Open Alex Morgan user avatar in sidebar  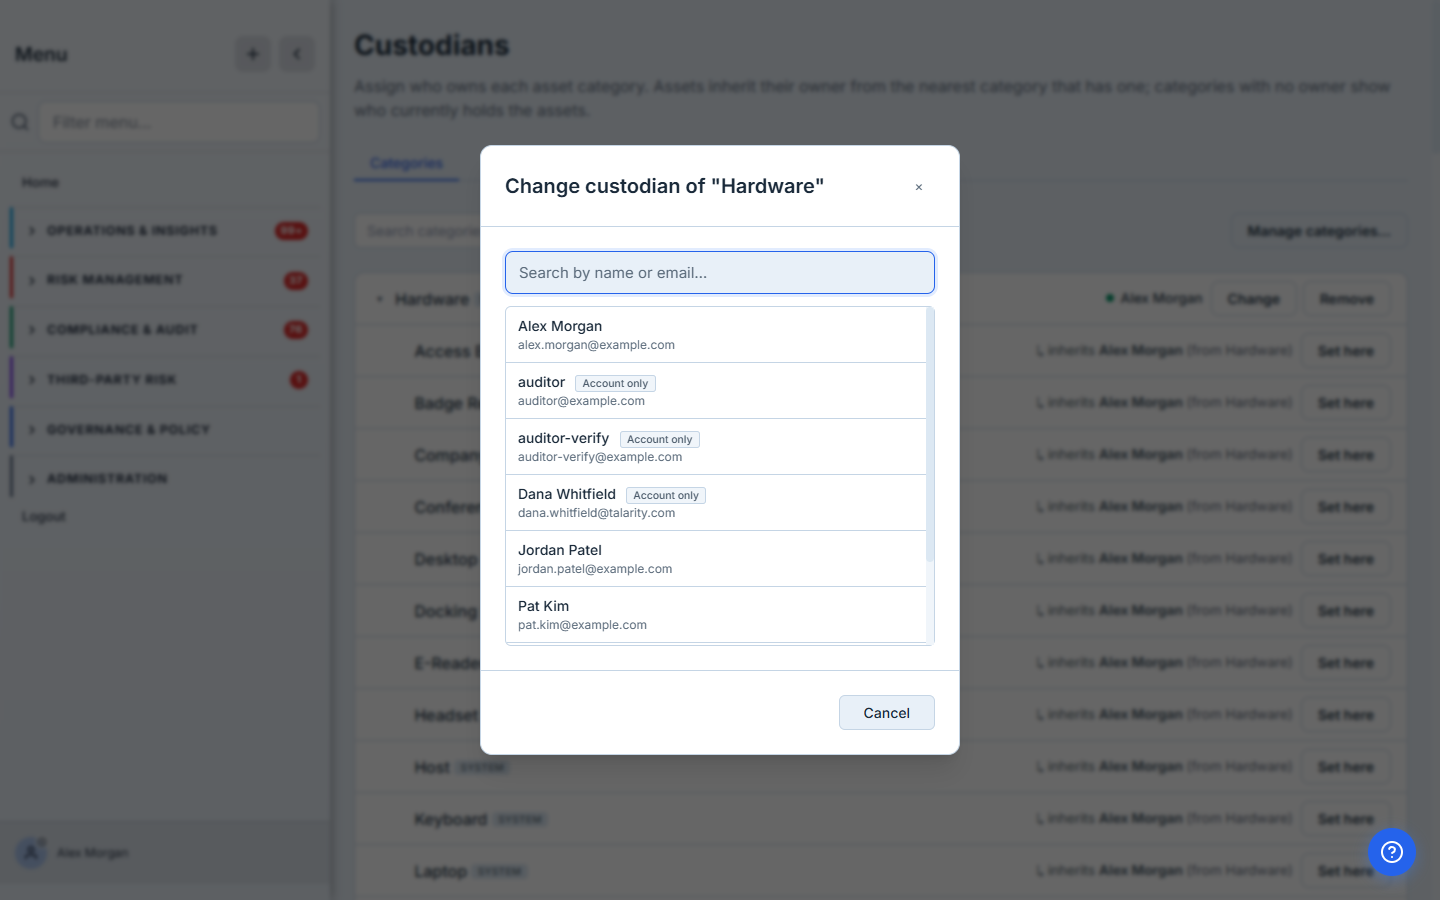(31, 853)
